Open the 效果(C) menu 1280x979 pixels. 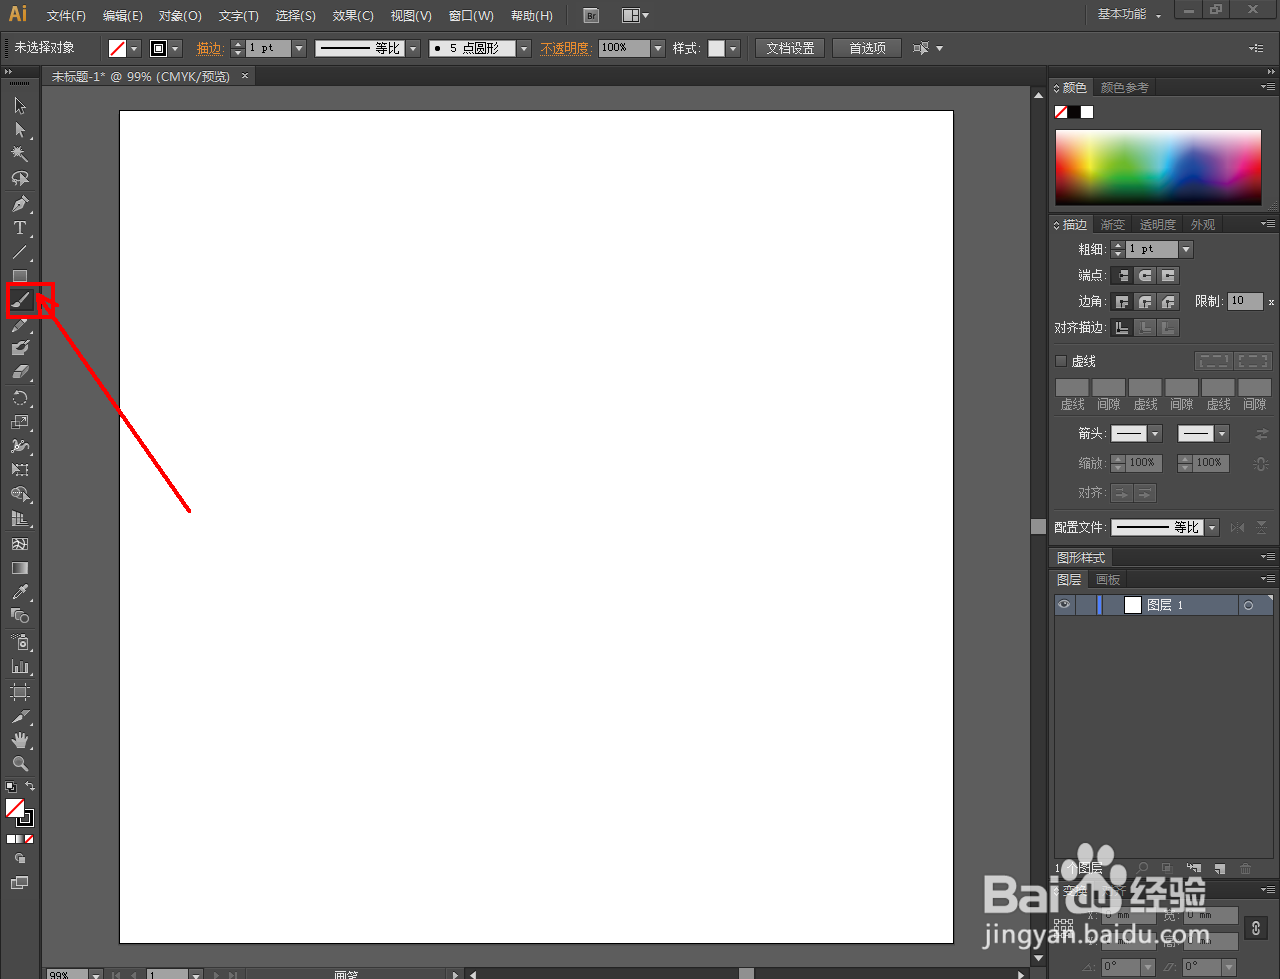coord(353,16)
